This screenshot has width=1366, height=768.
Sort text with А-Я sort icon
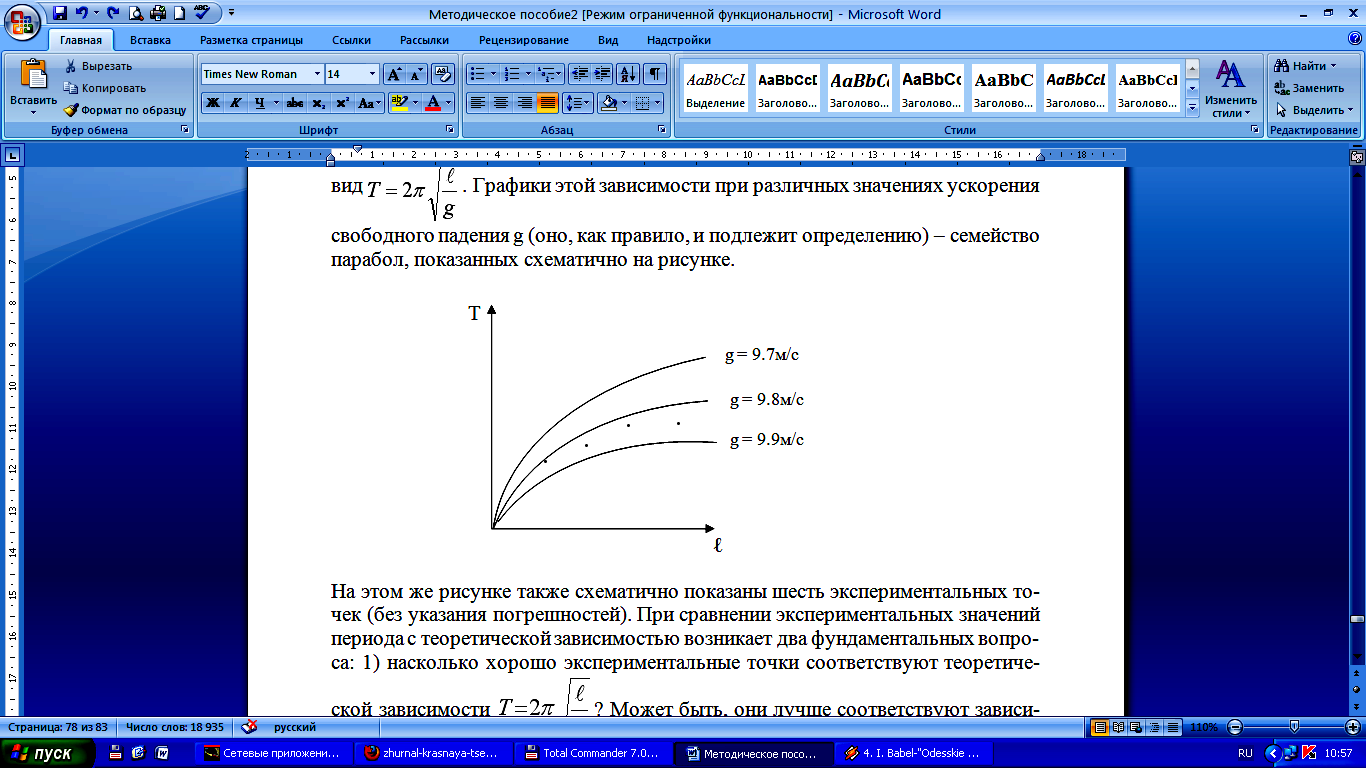tap(628, 74)
